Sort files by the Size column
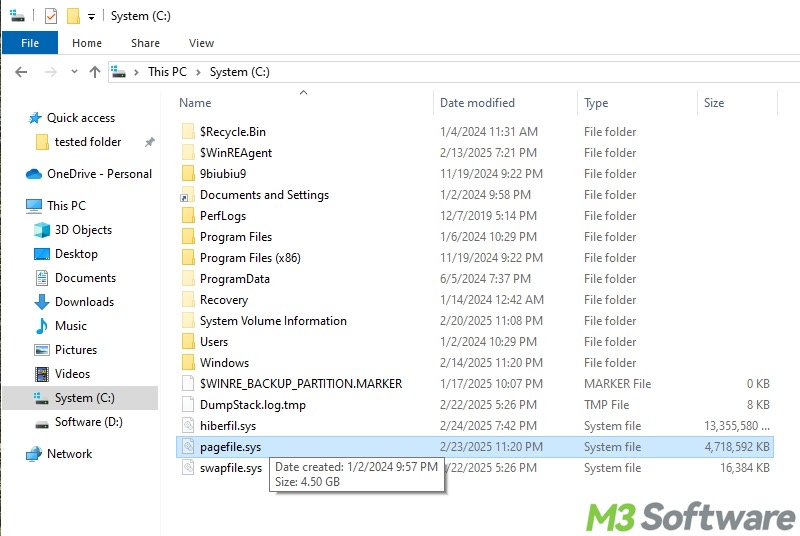 point(714,103)
